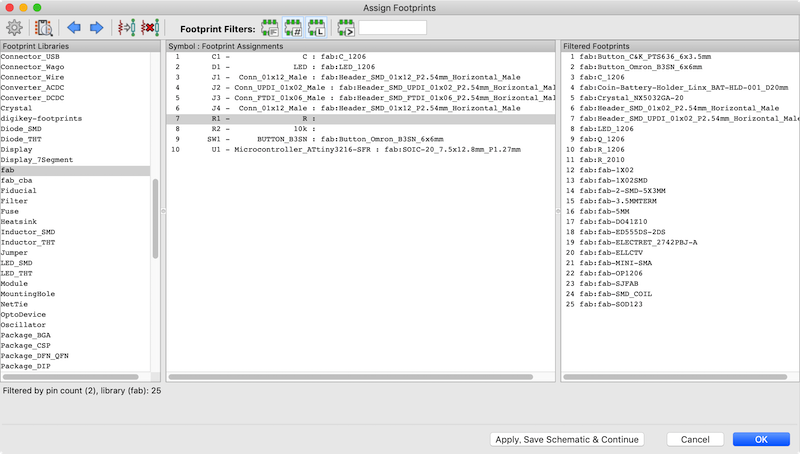Screen dimensions: 800x454
Task: Toggle filter by pin count
Action: tap(293, 28)
